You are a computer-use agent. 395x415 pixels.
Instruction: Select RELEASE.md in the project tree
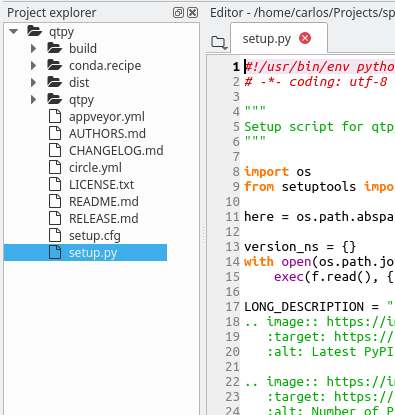[104, 219]
